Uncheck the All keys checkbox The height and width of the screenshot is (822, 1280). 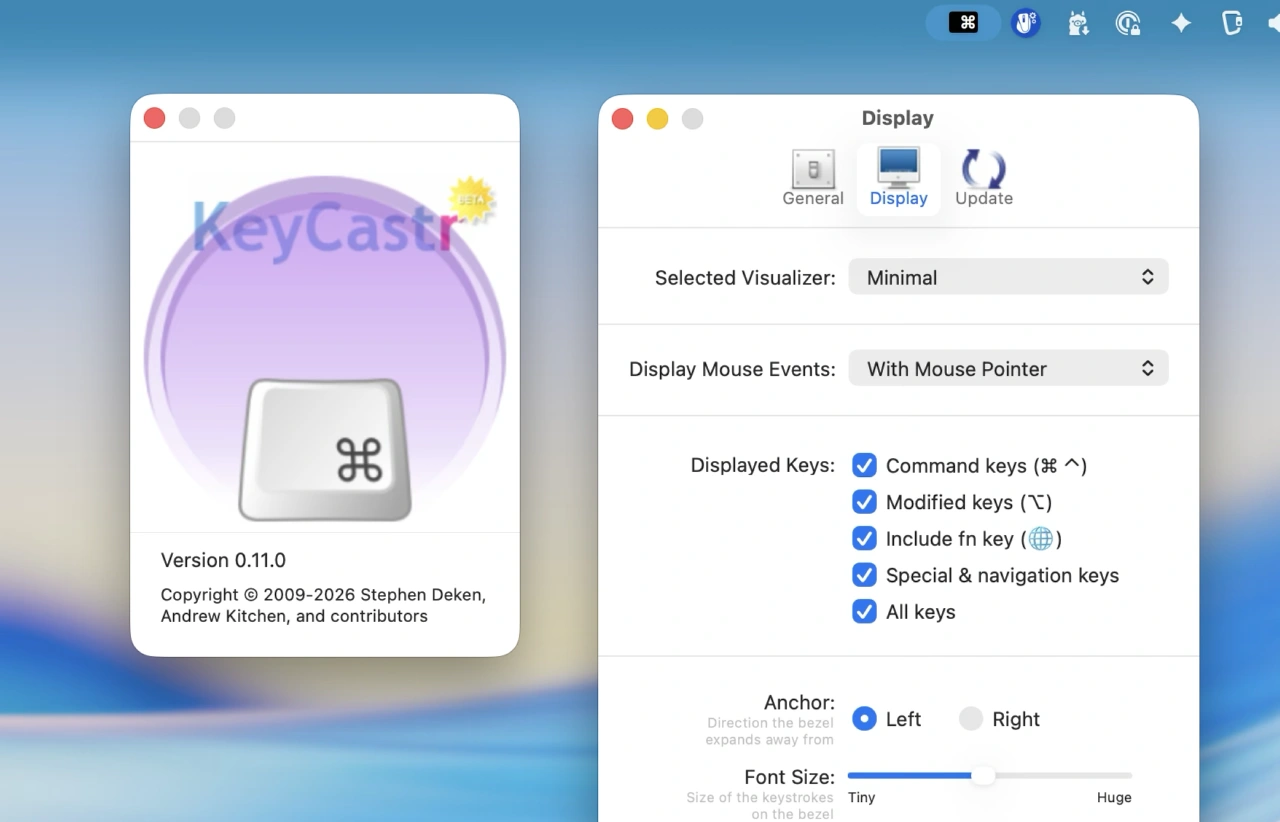(864, 611)
